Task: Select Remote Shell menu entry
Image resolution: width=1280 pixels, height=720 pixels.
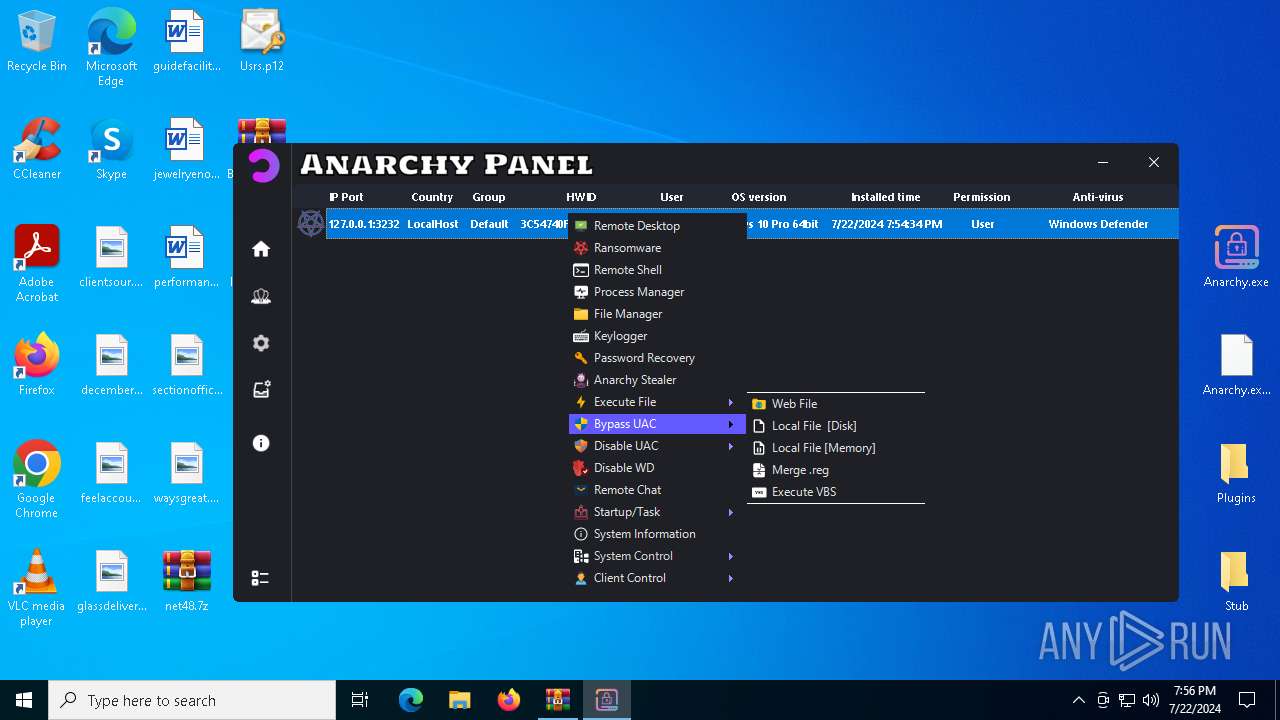Action: point(657,270)
